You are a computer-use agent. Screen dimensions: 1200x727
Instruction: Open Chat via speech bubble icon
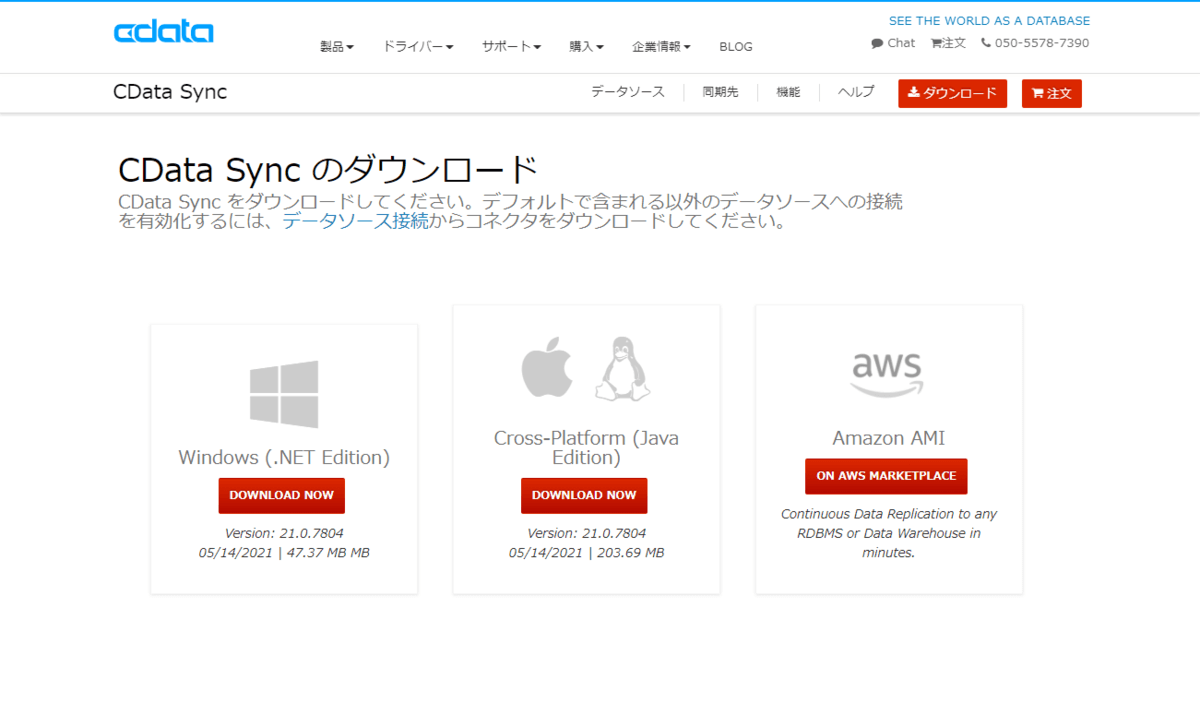coord(877,43)
